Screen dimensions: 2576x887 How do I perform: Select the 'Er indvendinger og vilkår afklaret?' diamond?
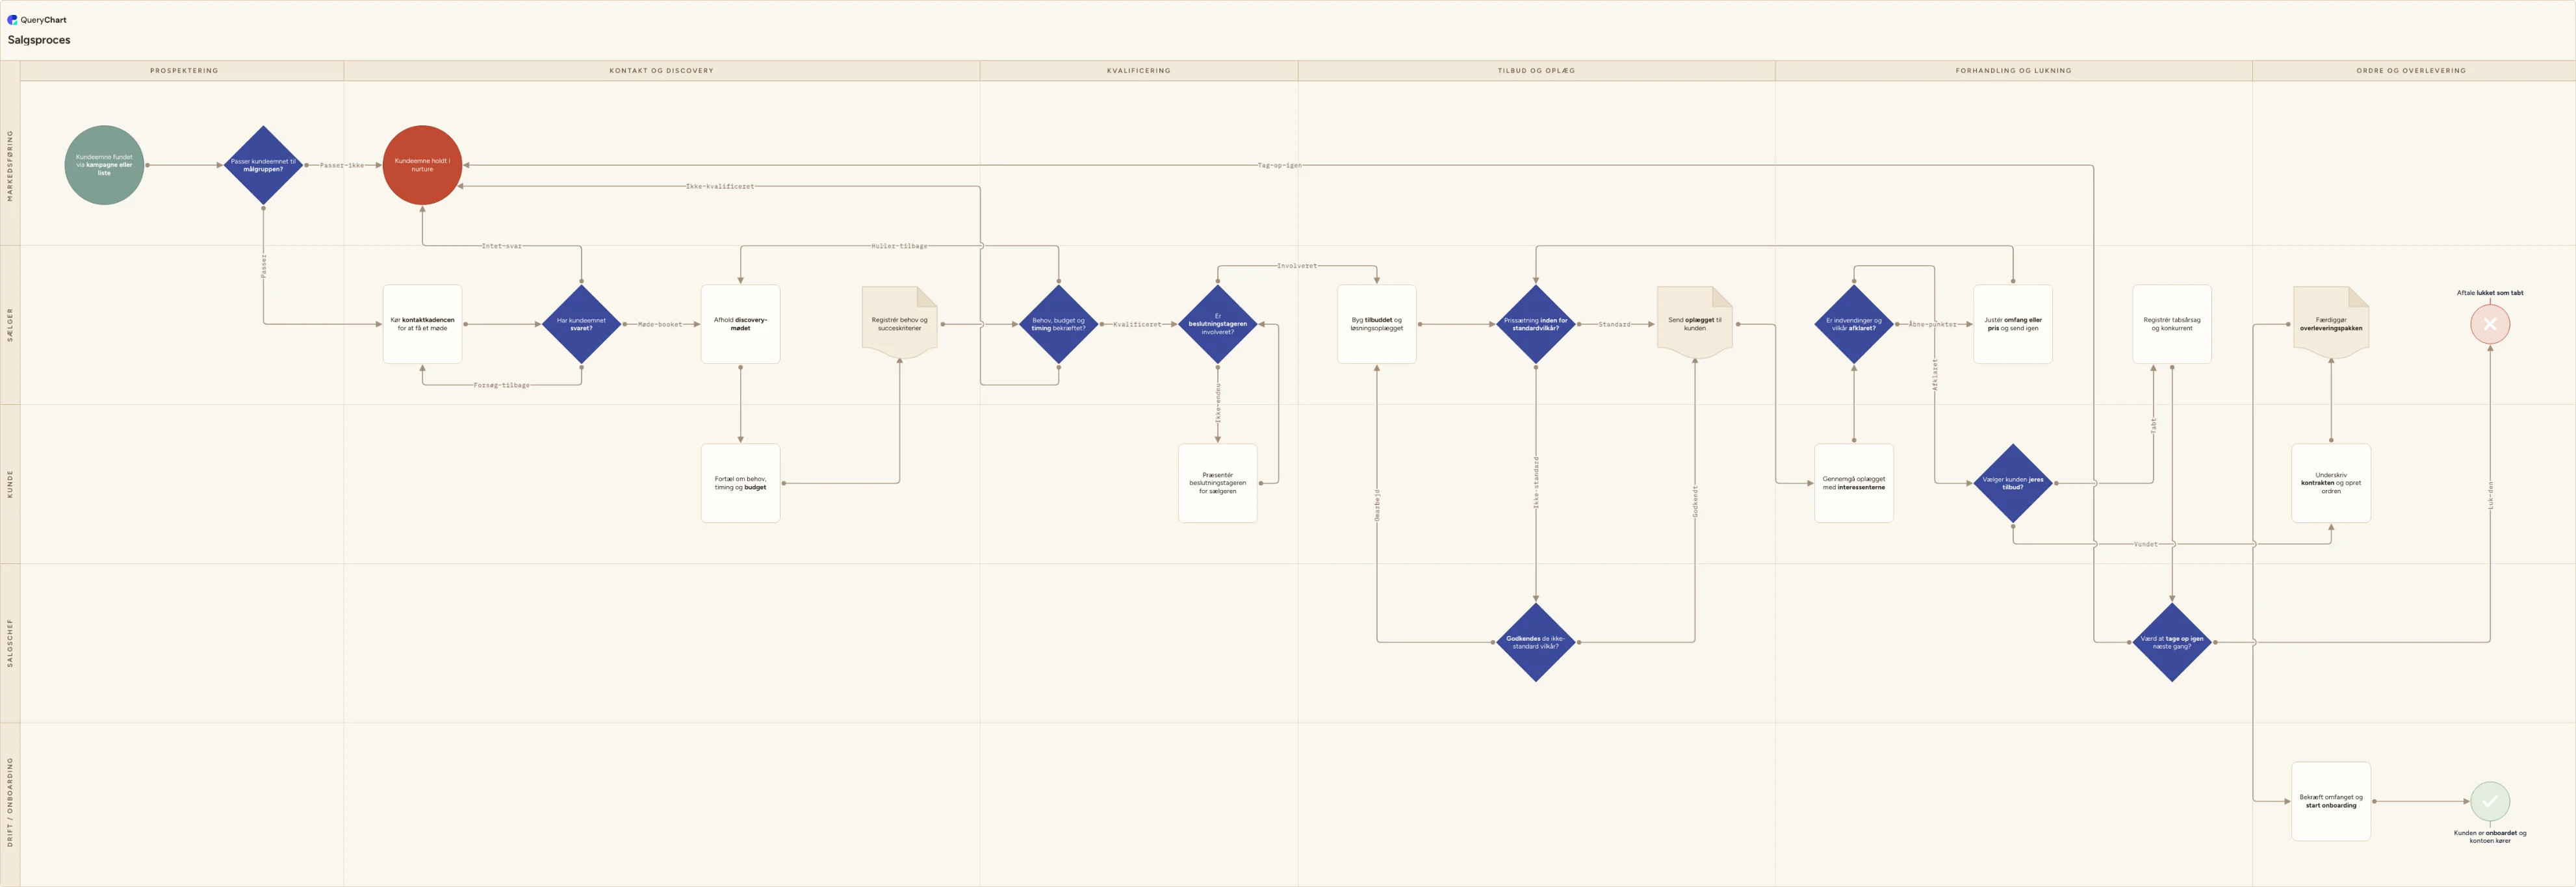1853,324
